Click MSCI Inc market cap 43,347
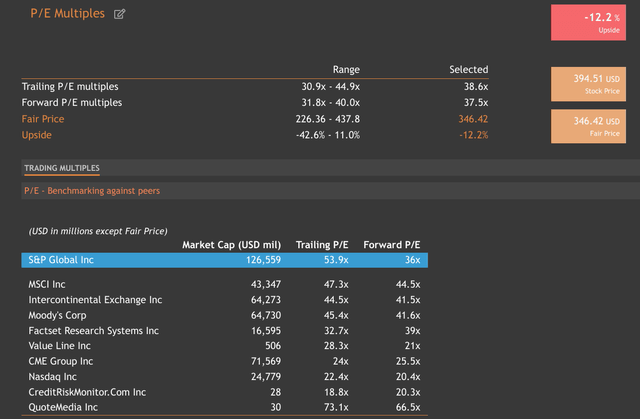The image size is (640, 419). pos(266,284)
